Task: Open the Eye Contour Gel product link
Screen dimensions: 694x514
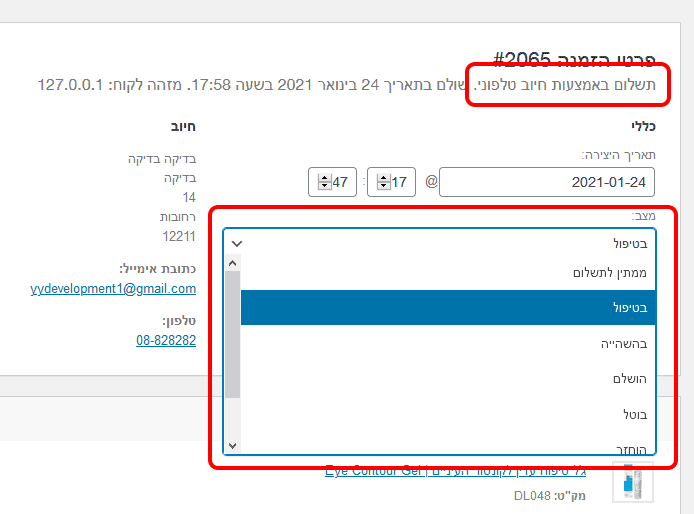Action: 455,471
